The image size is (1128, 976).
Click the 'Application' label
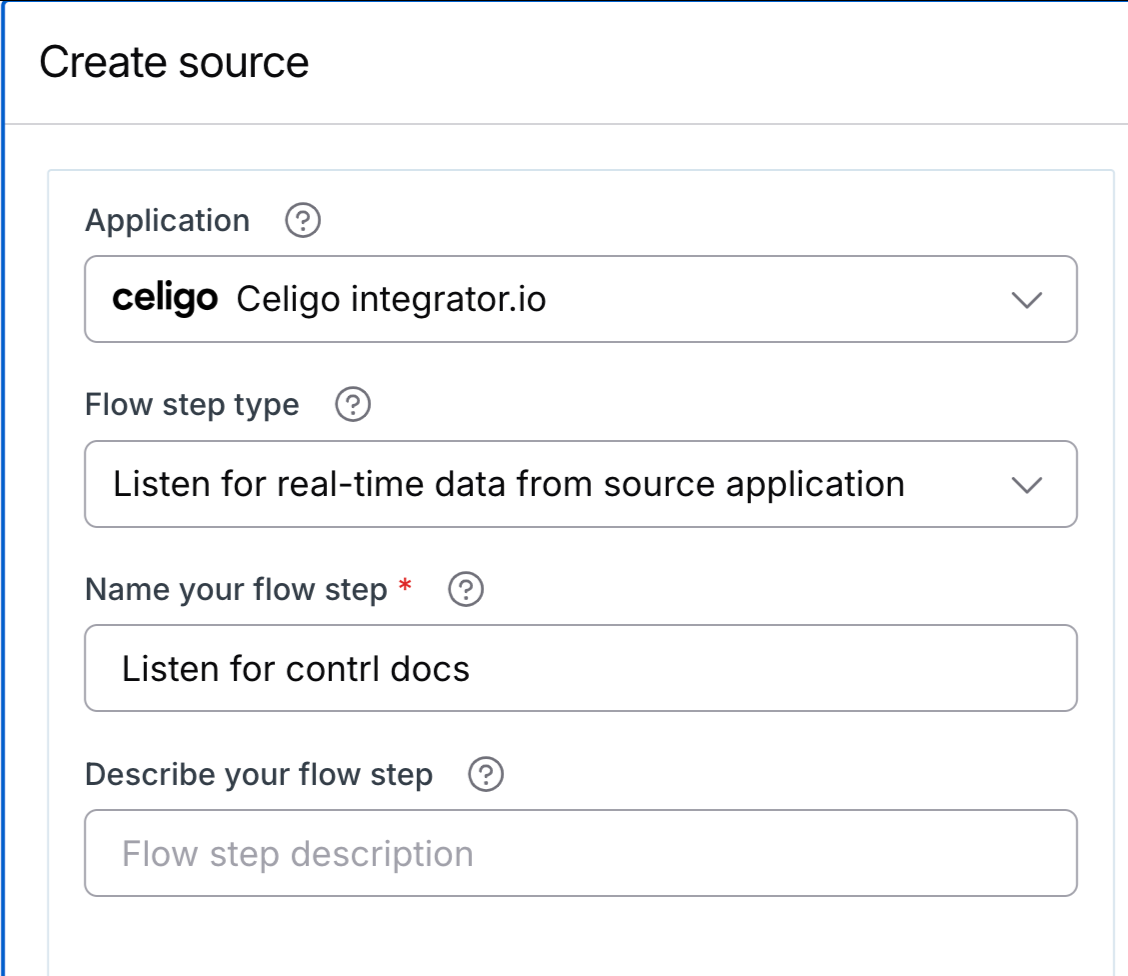pos(168,220)
